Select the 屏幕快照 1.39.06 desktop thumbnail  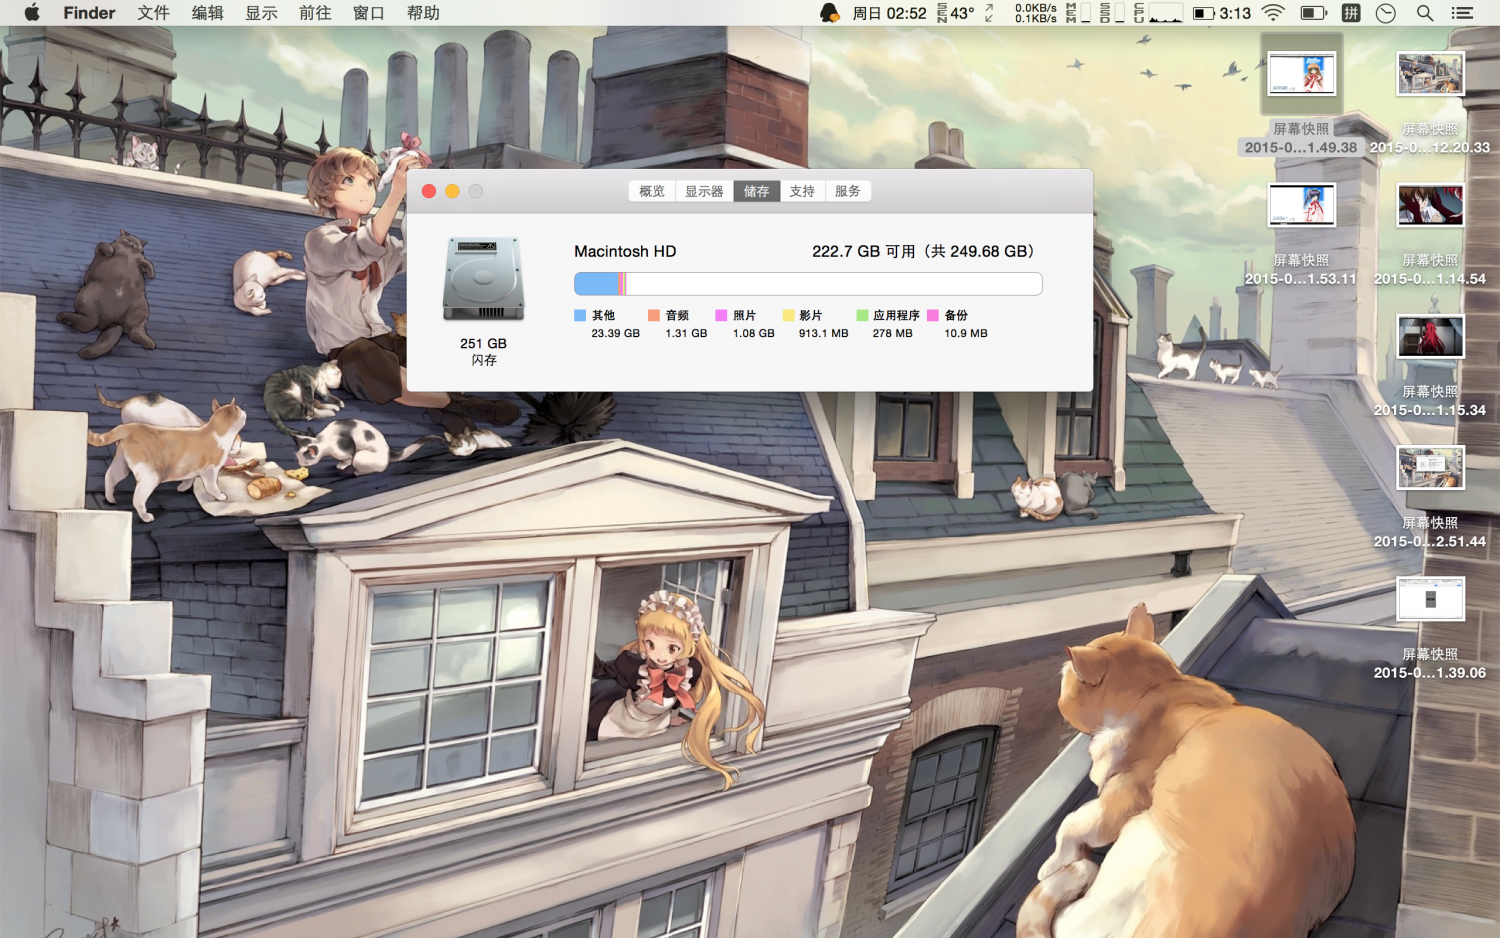(x=1430, y=598)
